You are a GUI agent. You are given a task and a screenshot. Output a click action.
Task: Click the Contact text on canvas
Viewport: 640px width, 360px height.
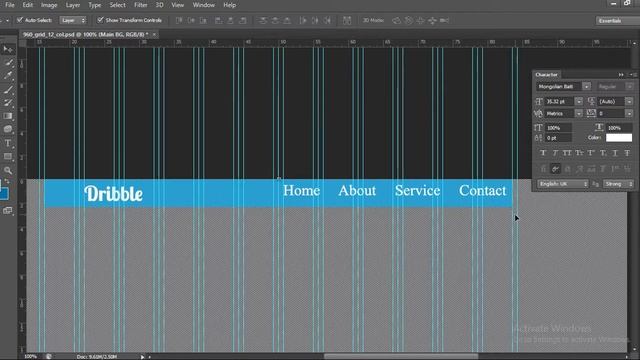point(482,191)
